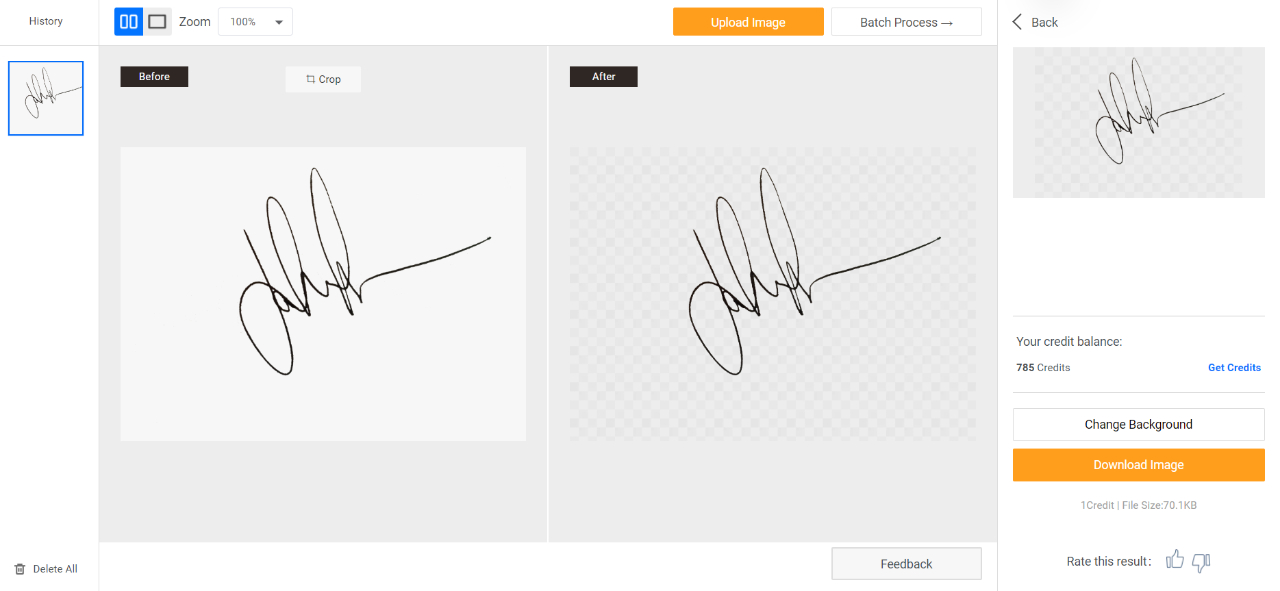Open Batch Process
This screenshot has height=591, width=1280.
coord(906,22)
